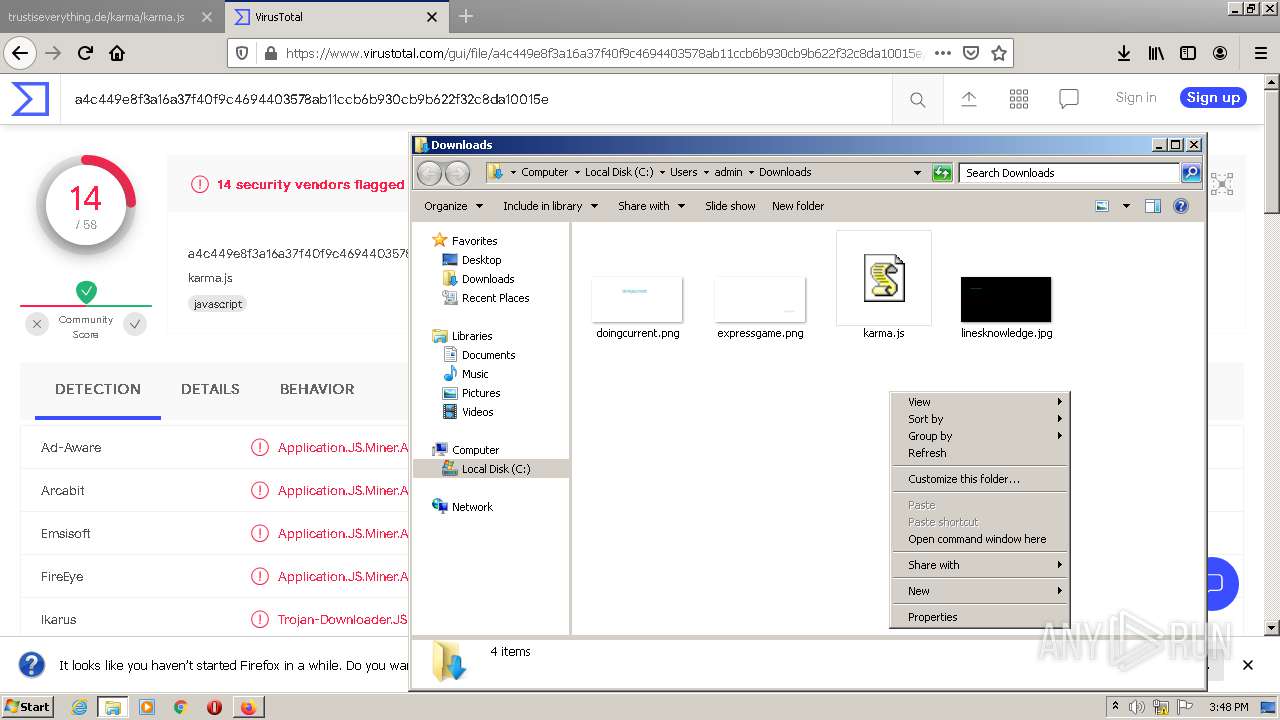The image size is (1280, 720).
Task: Click the Explorer refresh address icon
Action: pos(942,172)
